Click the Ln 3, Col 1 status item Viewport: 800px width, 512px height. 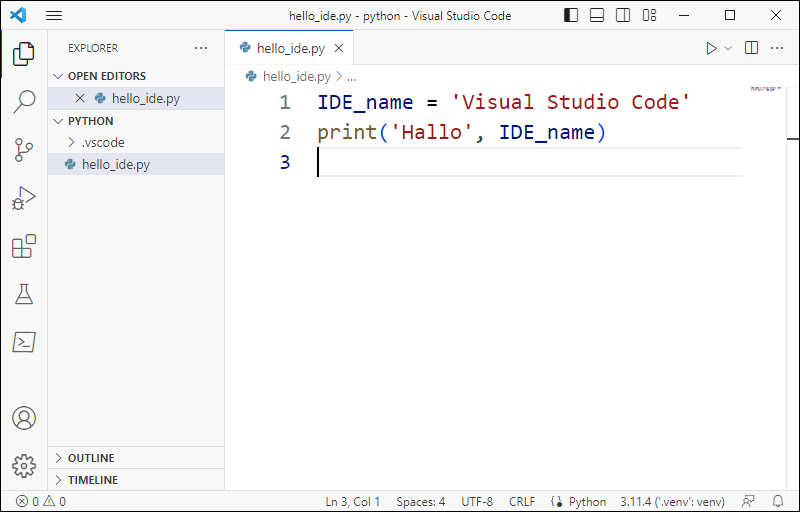tap(353, 502)
